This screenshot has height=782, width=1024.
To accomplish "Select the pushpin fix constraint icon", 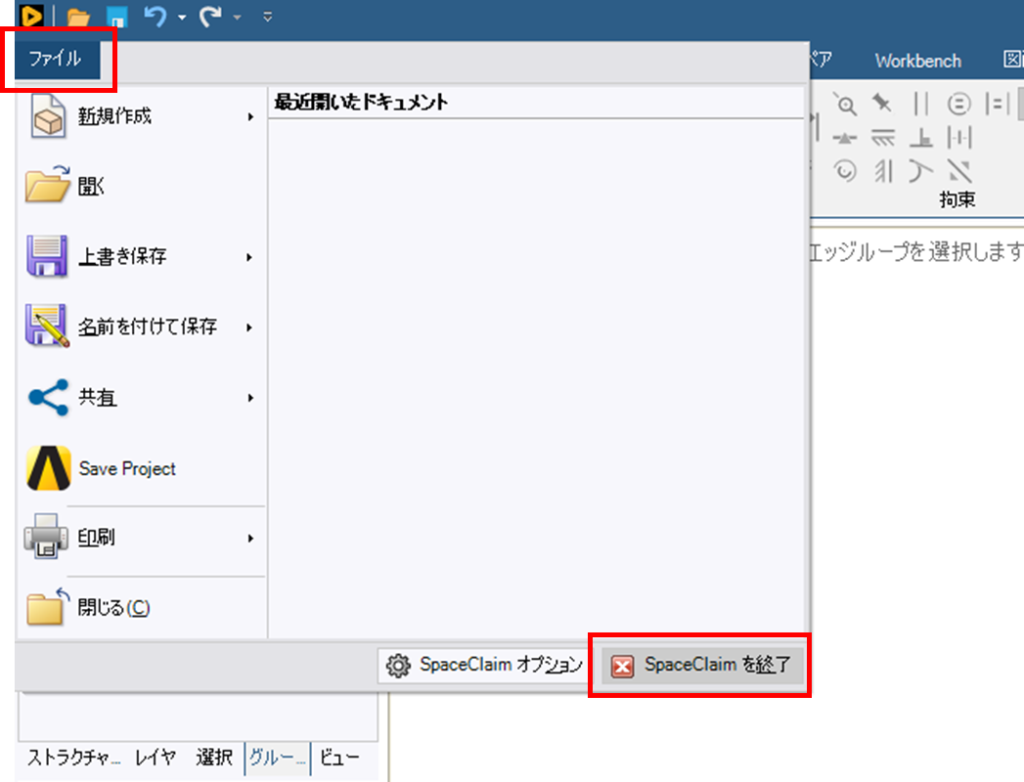I will 882,103.
